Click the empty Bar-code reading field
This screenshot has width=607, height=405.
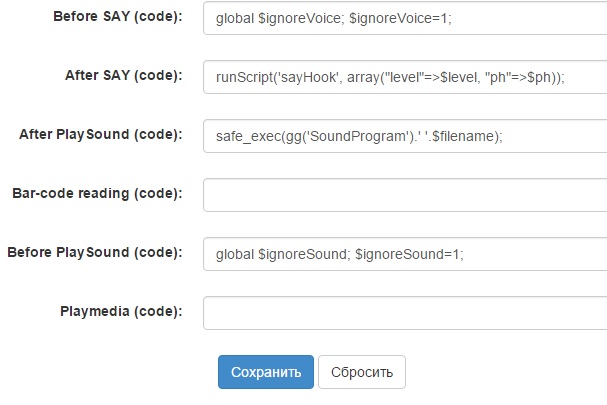pos(404,194)
